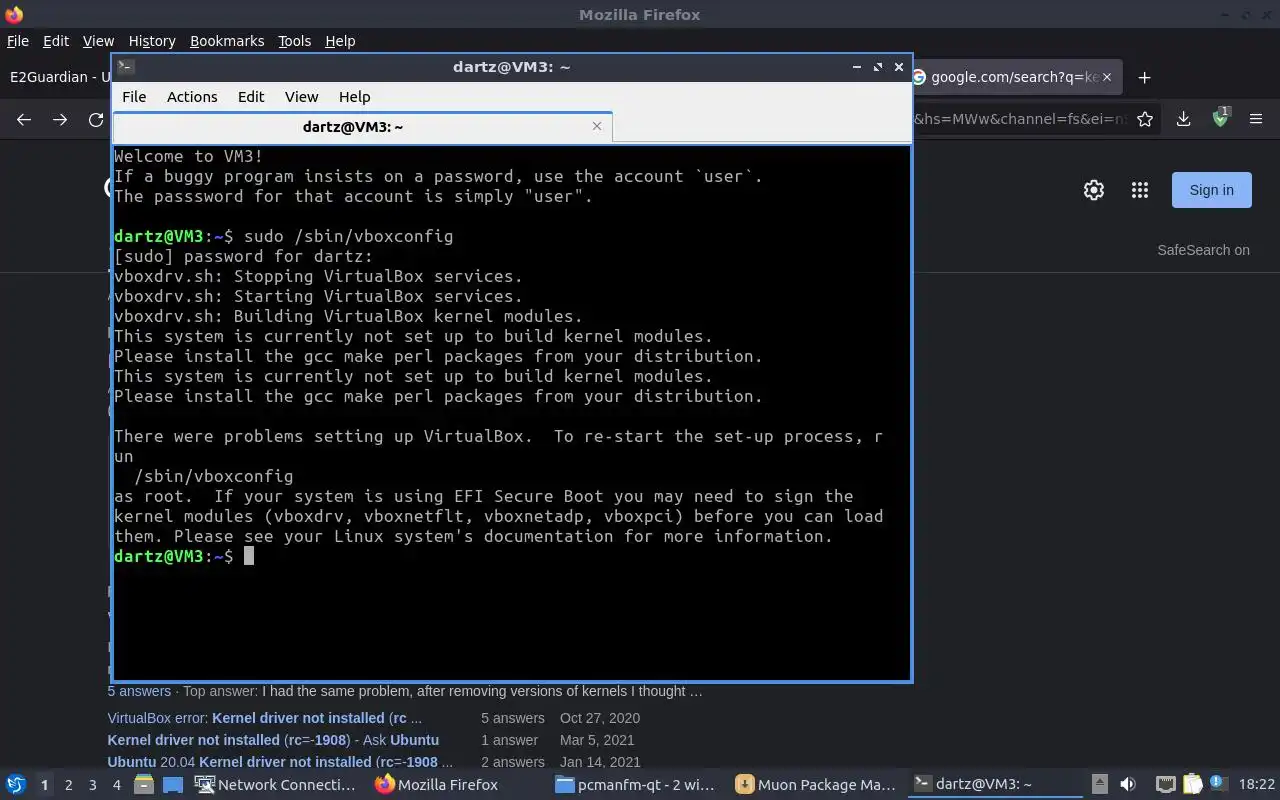
Task: Switch to dartz@VM3 terminal taskbar entry
Action: coord(996,785)
